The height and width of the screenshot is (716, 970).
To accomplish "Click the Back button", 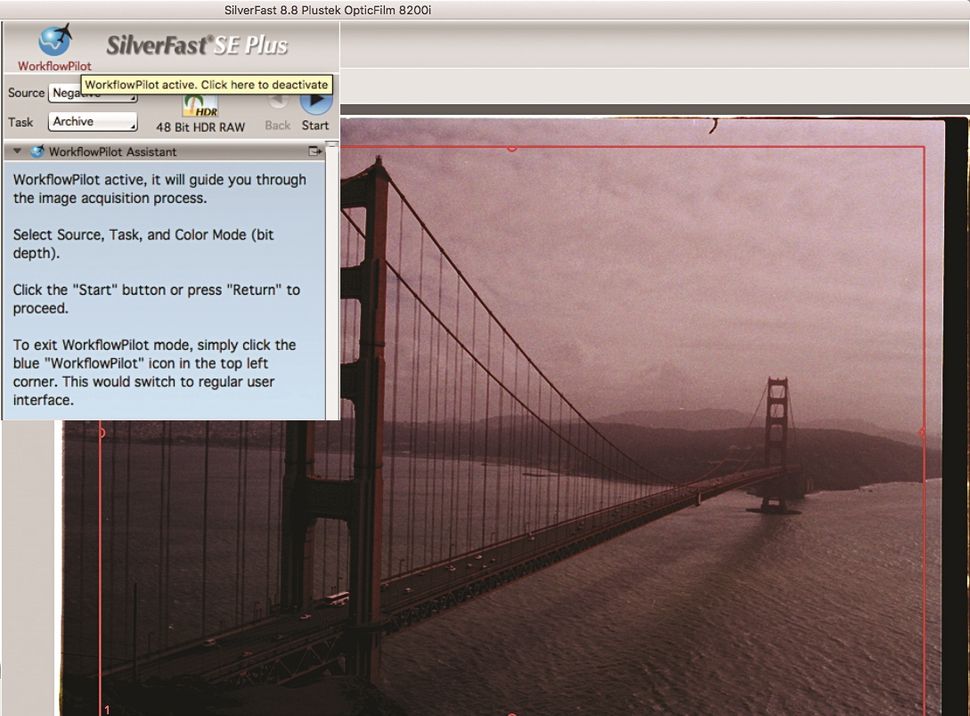I will click(278, 110).
